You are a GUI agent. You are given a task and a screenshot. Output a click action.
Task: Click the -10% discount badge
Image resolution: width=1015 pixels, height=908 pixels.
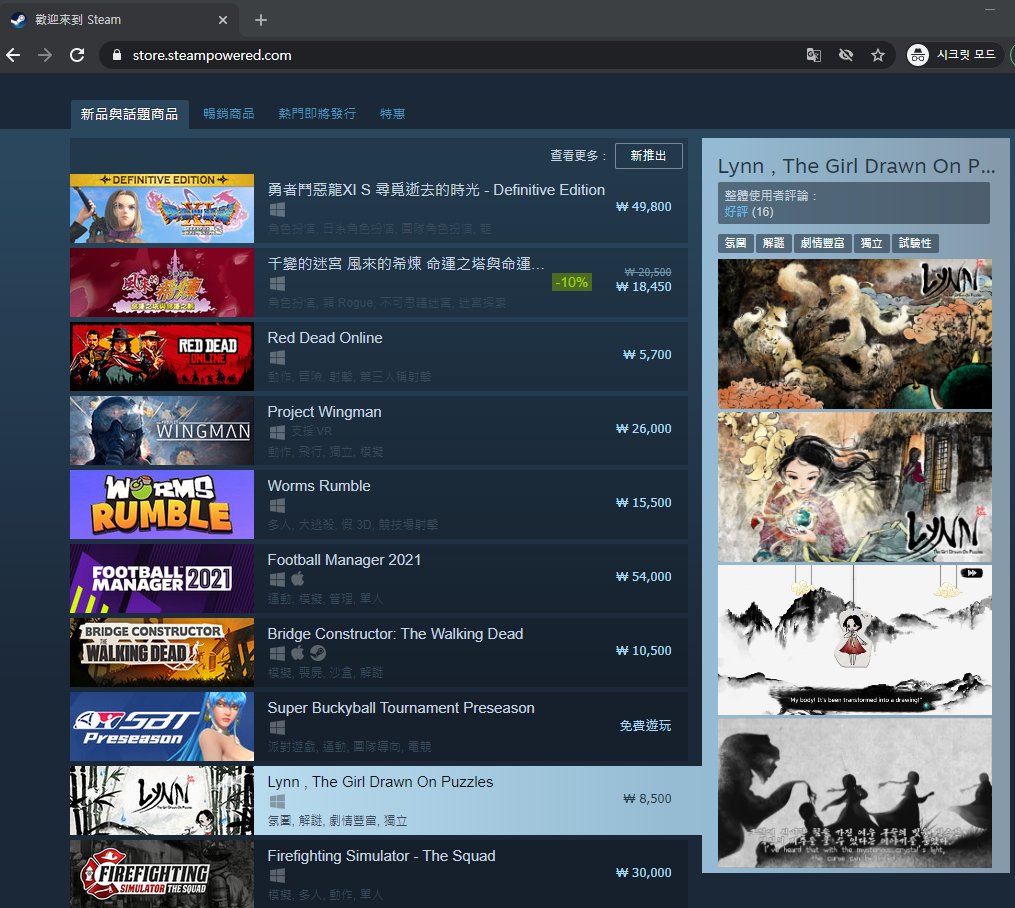(x=572, y=282)
